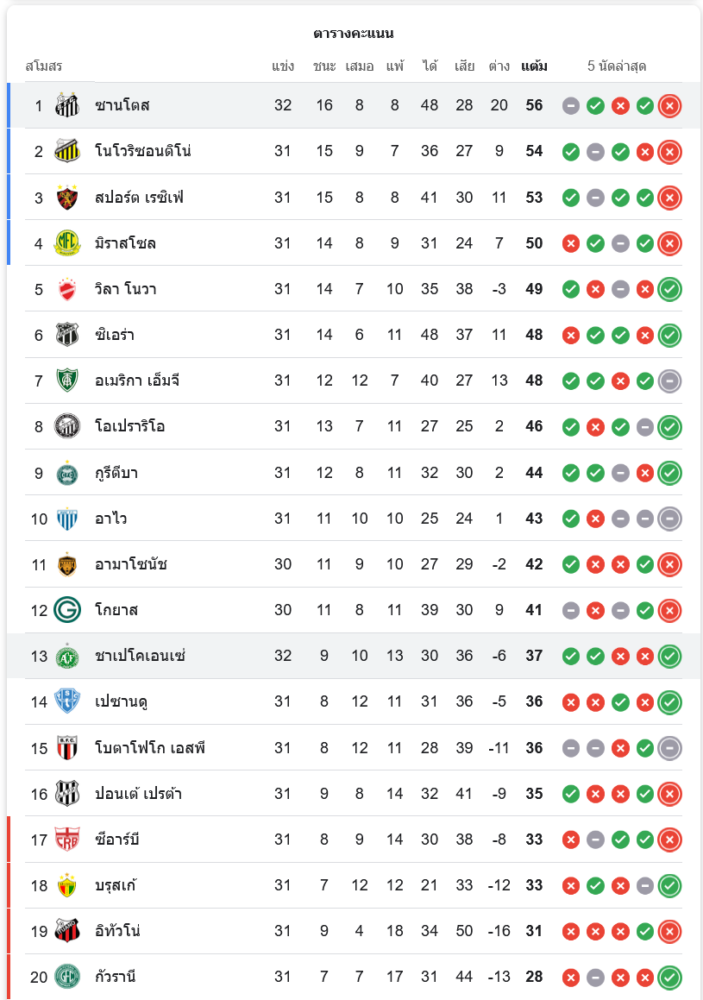
Task: Open the อิทัวโน่ team link
Action: coord(117,931)
